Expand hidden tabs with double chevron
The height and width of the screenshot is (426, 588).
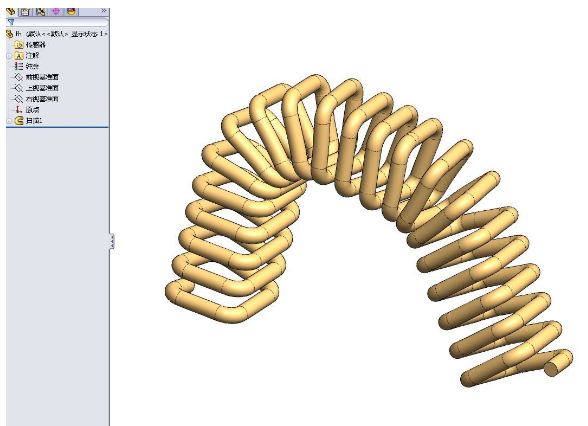pos(104,11)
